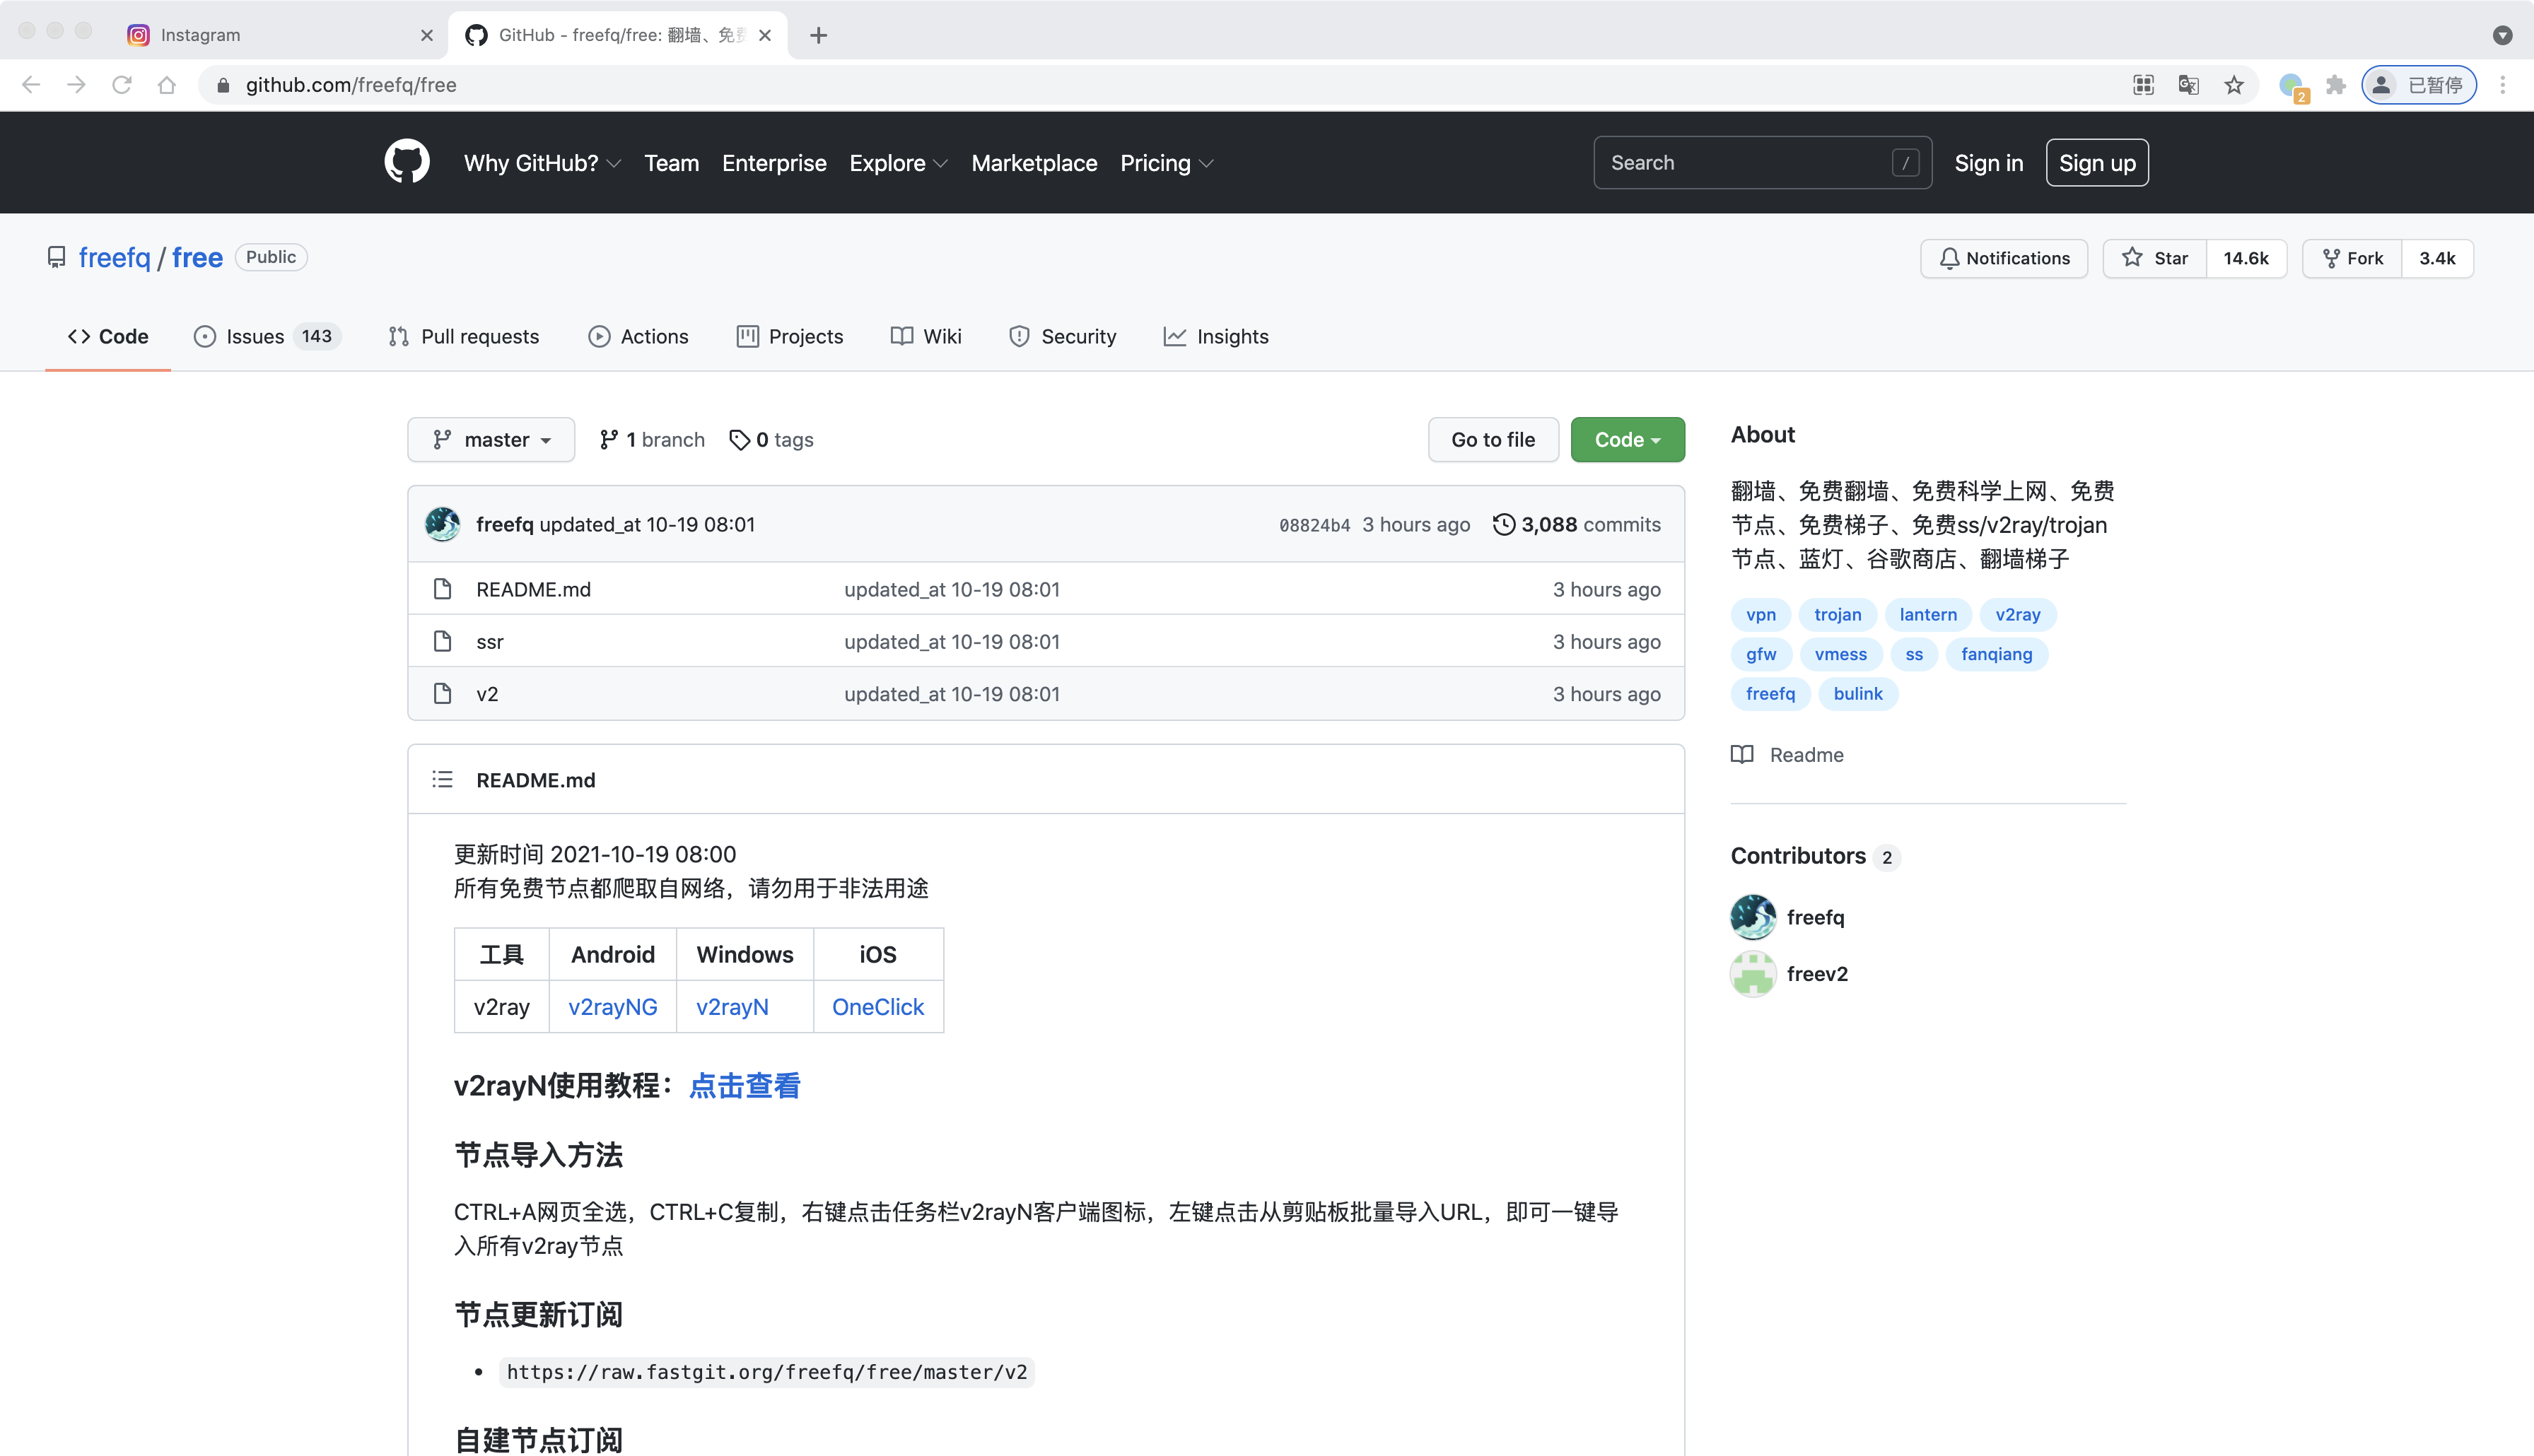Open the QR code icon in address bar
This screenshot has width=2534, height=1456.
[x=2143, y=85]
